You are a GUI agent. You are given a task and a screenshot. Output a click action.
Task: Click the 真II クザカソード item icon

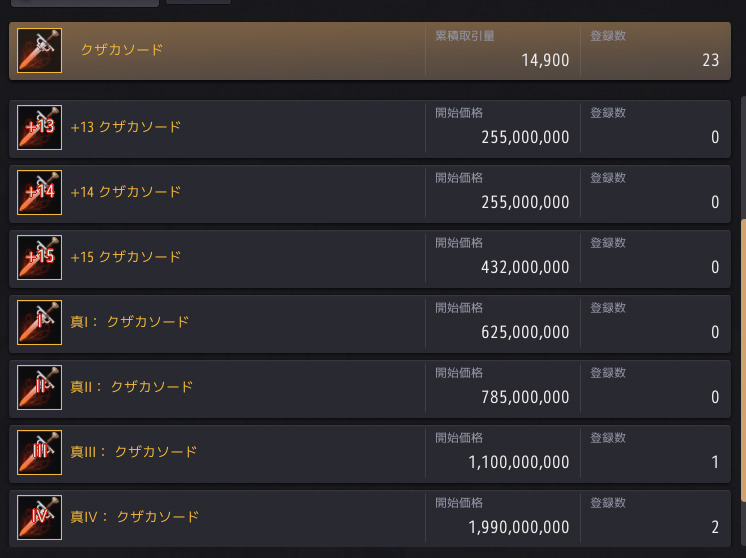(x=40, y=388)
